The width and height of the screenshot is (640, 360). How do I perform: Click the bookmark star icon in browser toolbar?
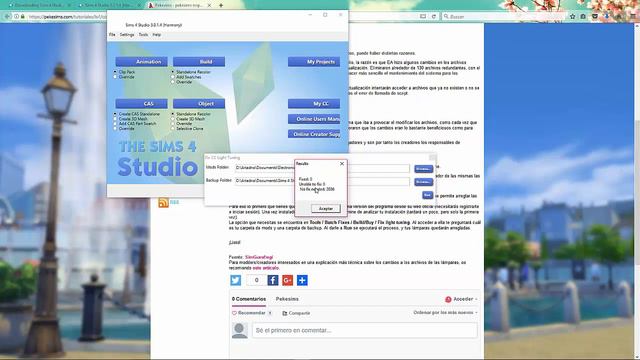[572, 16]
